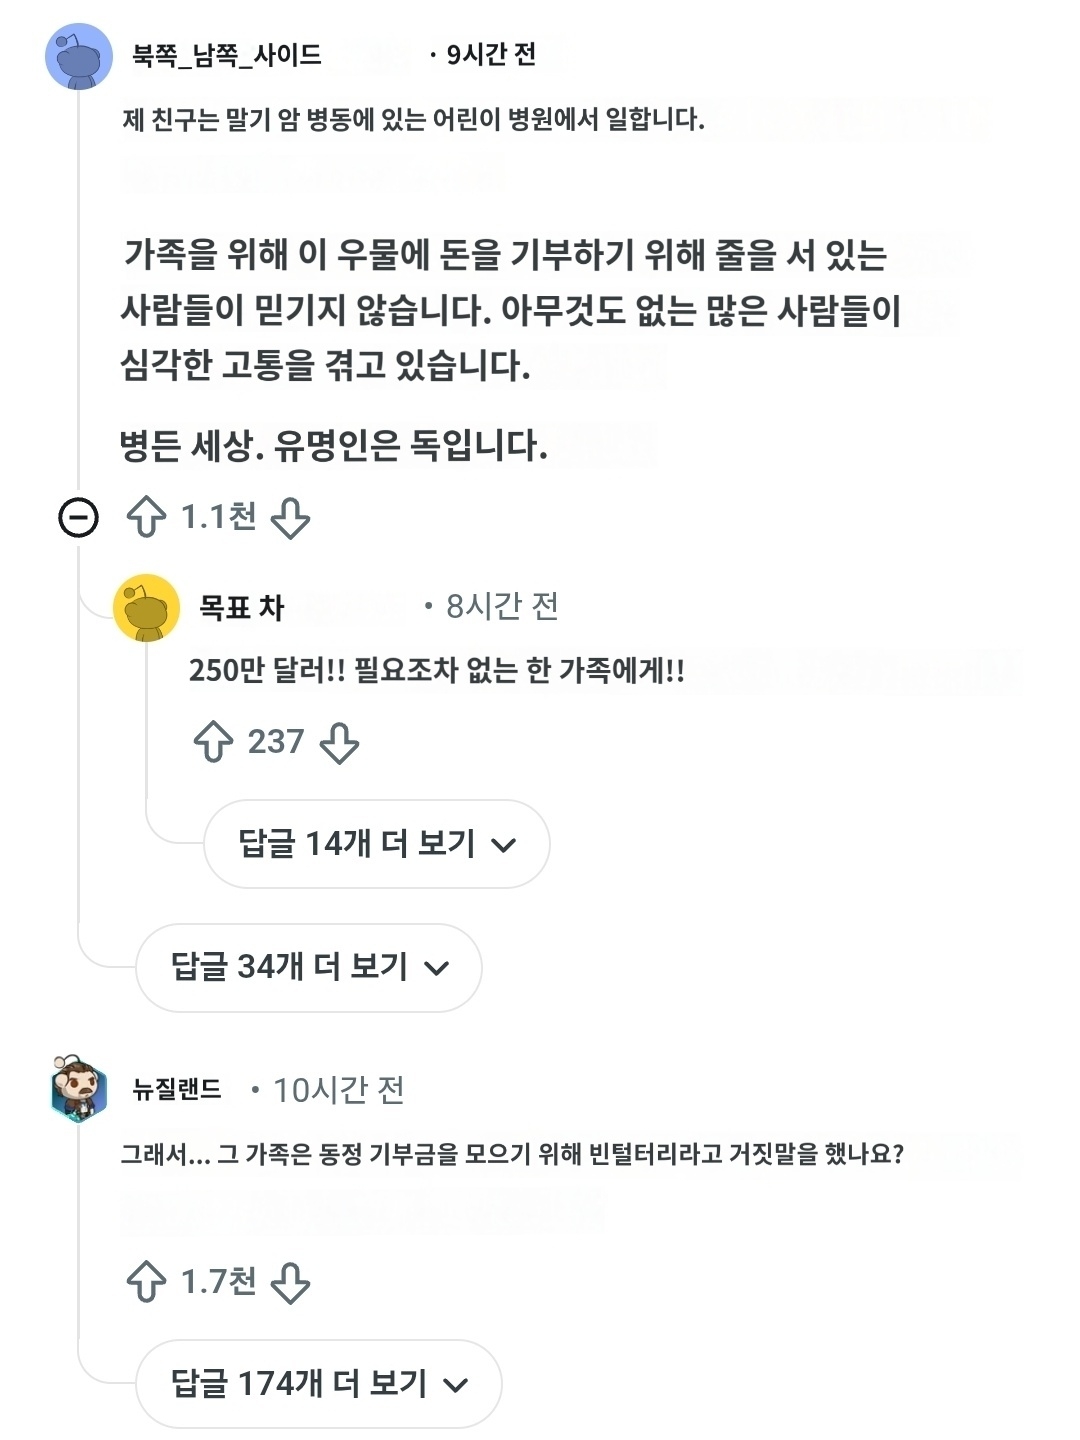Upvote the 뉴질랜드 comment
Image resolution: width=1080 pixels, height=1440 pixels.
pos(146,1281)
